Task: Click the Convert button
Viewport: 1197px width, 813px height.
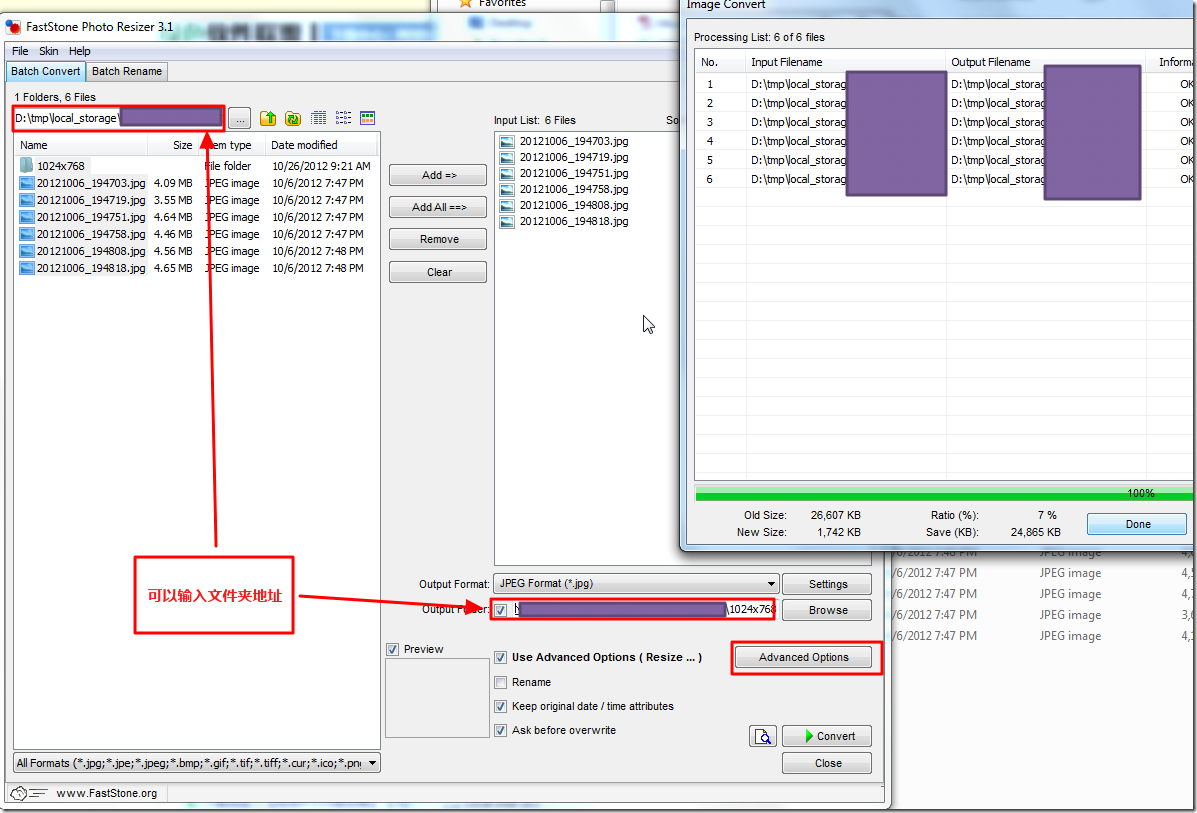Action: (x=828, y=736)
